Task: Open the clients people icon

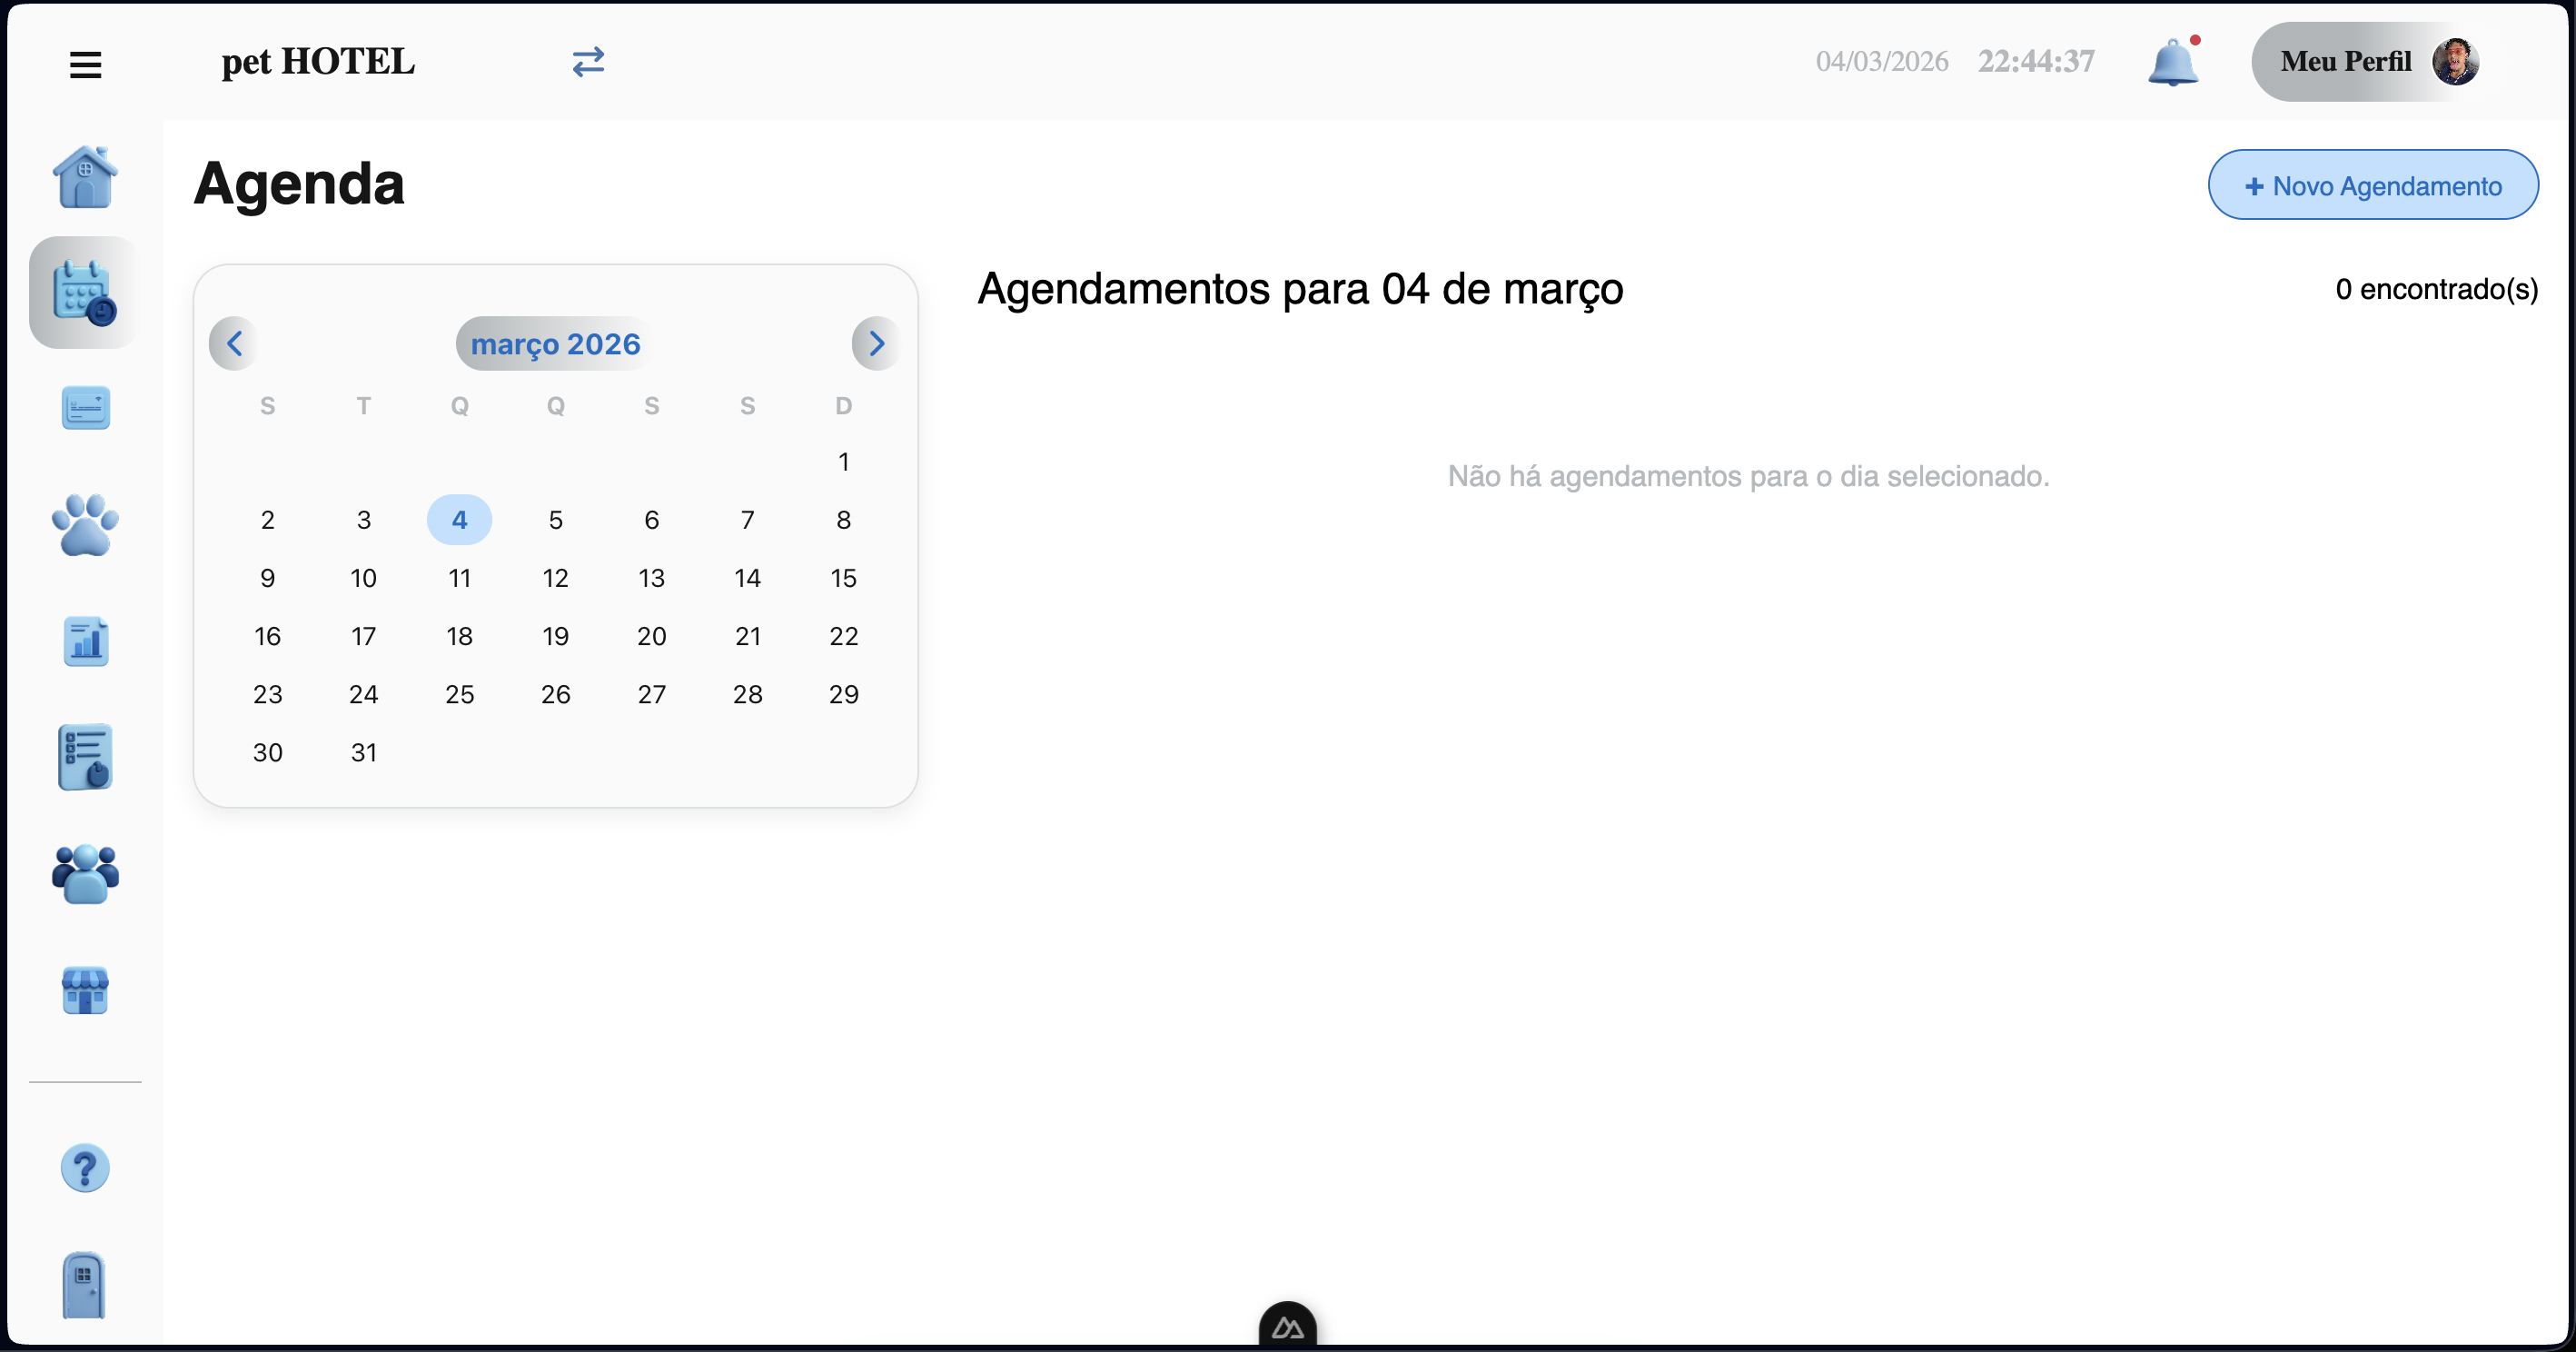Action: (x=85, y=875)
